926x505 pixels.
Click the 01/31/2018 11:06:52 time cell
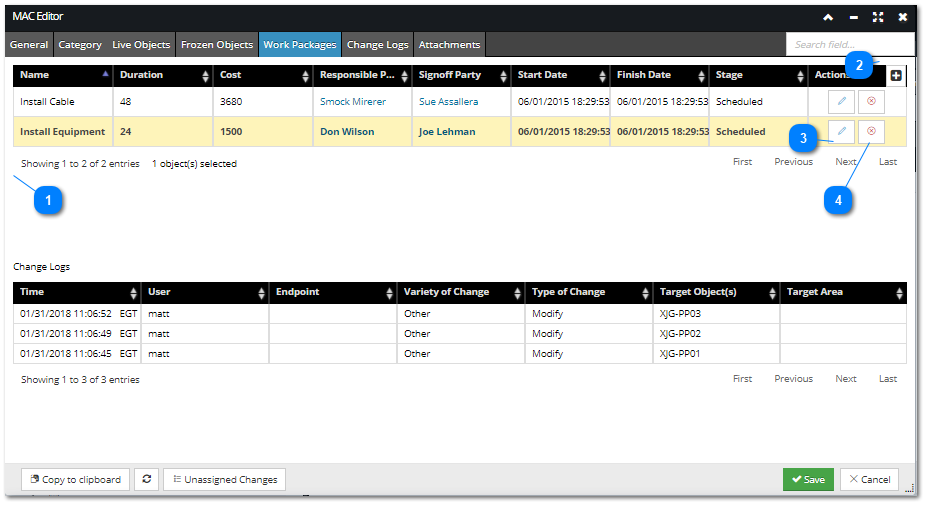point(77,314)
